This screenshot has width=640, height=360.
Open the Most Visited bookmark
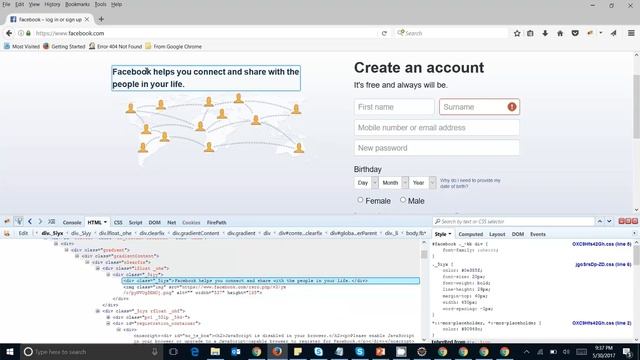coord(22,47)
